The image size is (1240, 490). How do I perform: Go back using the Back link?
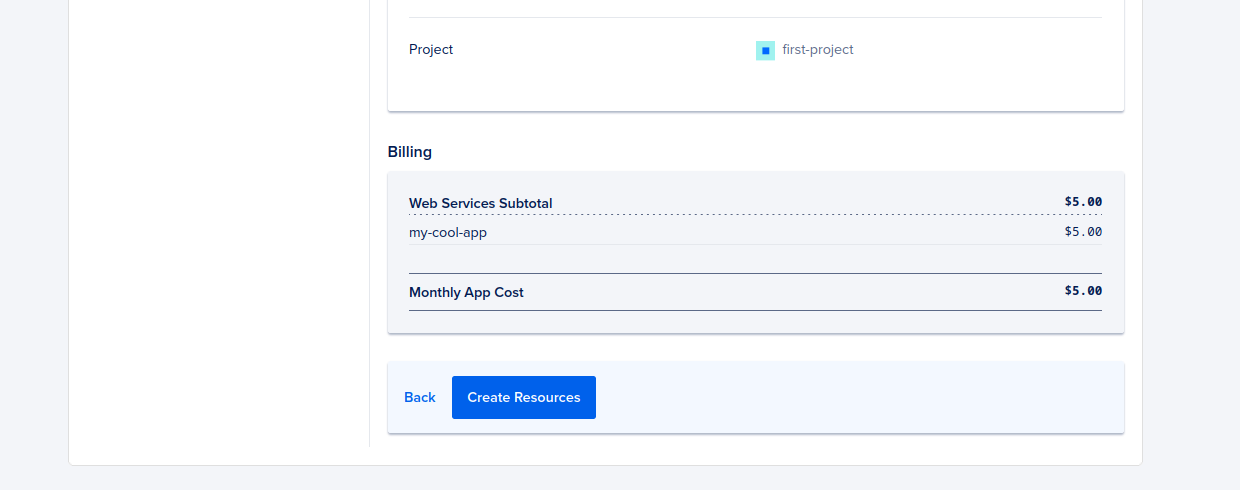(x=420, y=397)
